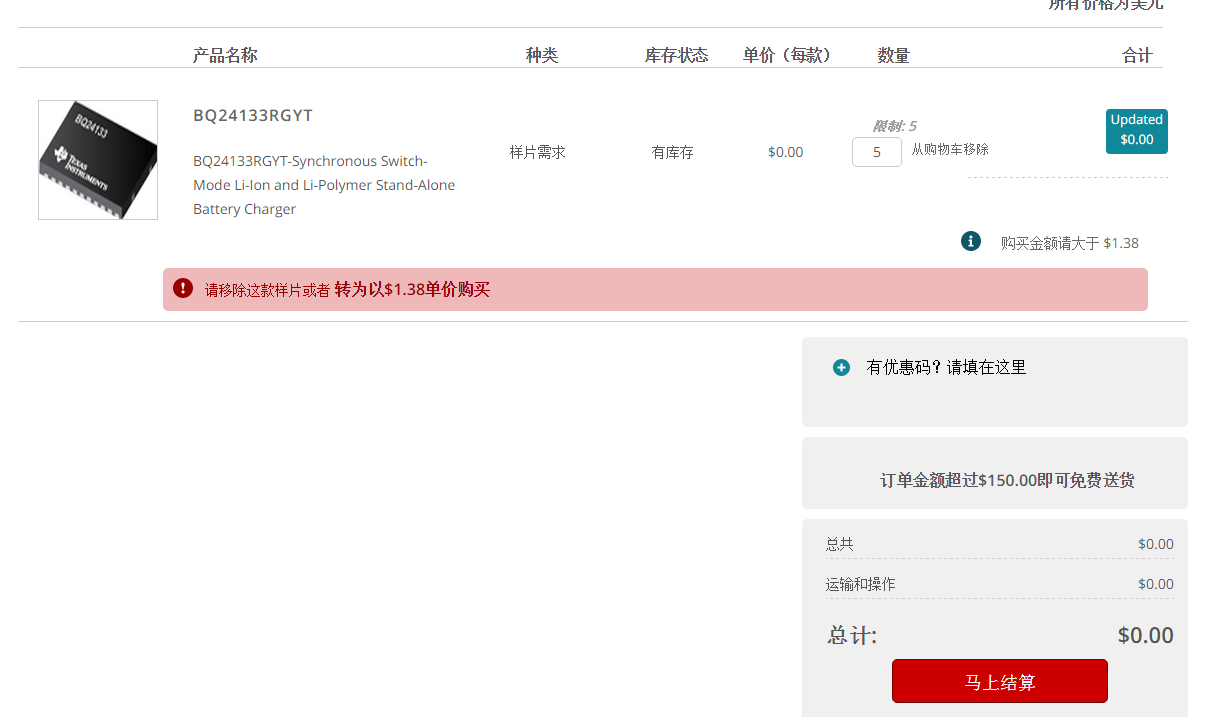Click the BQ24133 chip product thumbnail
This screenshot has height=717, width=1212.
[98, 160]
